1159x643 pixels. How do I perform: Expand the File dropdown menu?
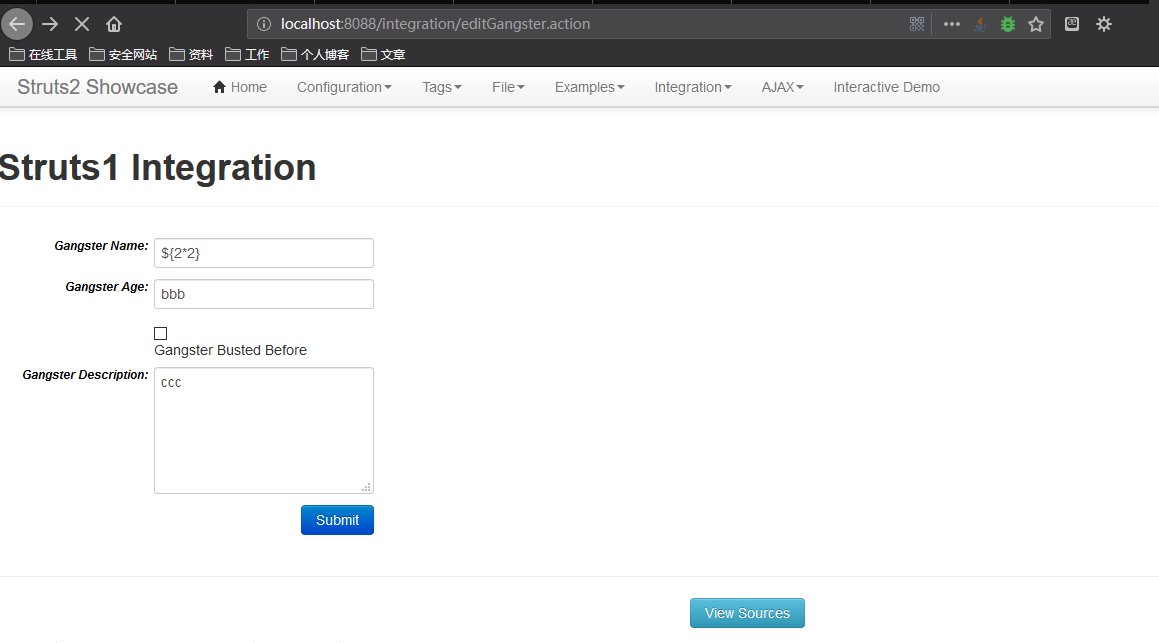509,87
